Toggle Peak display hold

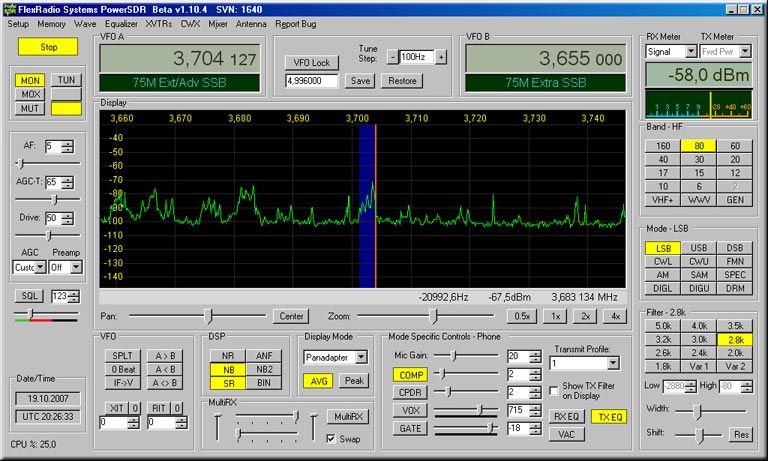point(354,381)
